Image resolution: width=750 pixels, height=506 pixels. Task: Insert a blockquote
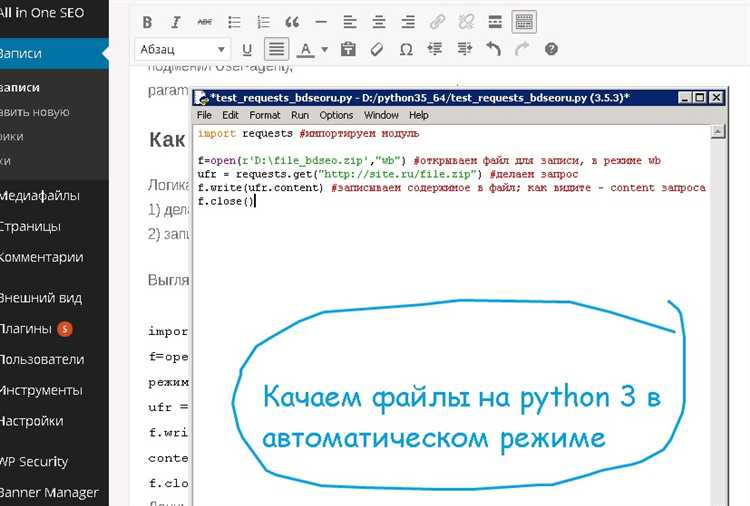(x=292, y=21)
